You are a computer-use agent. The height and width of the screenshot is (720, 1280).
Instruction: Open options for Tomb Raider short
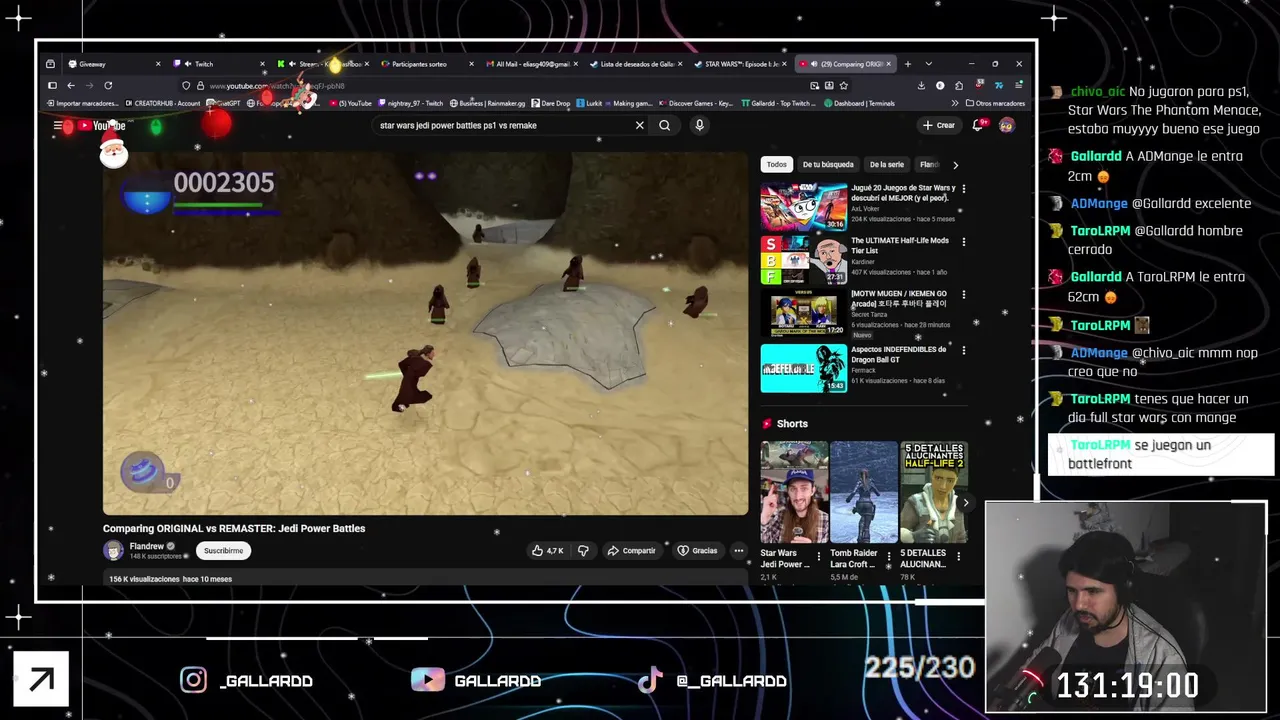click(x=889, y=557)
